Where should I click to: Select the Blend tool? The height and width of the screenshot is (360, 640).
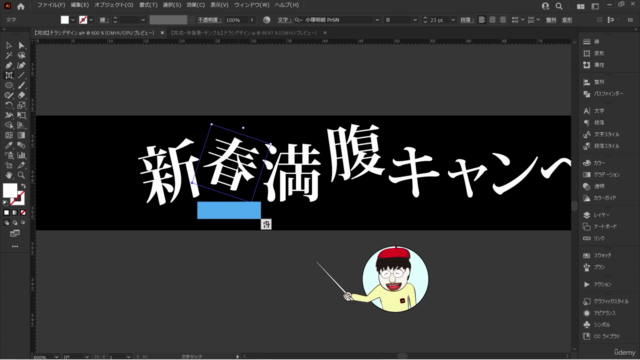(x=21, y=145)
